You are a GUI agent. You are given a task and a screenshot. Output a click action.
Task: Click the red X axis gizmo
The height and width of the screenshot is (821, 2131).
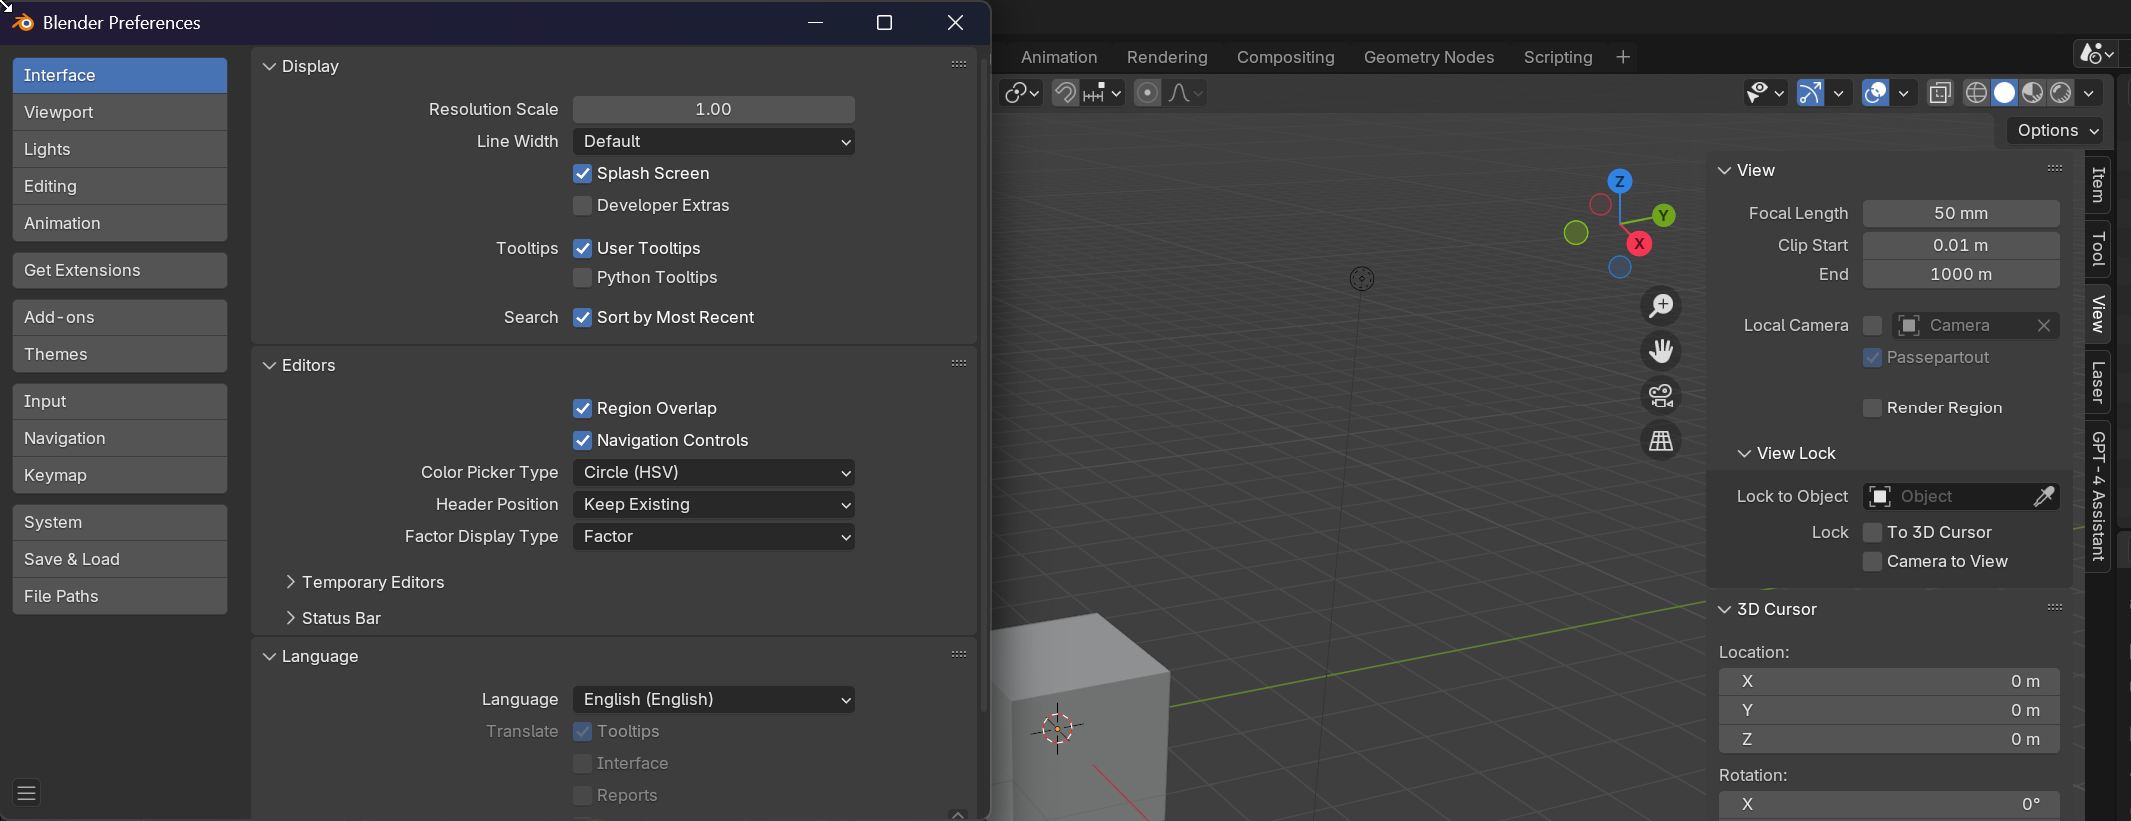pyautogui.click(x=1639, y=243)
